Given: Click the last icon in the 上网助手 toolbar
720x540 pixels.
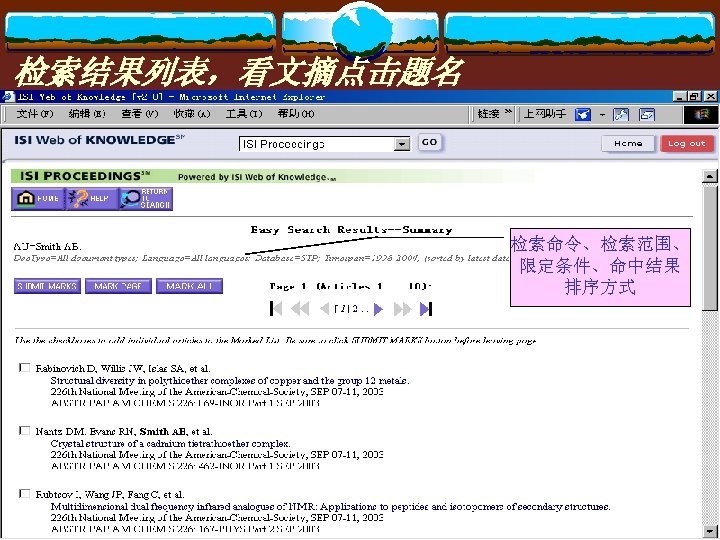Looking at the screenshot, I should [x=647, y=114].
